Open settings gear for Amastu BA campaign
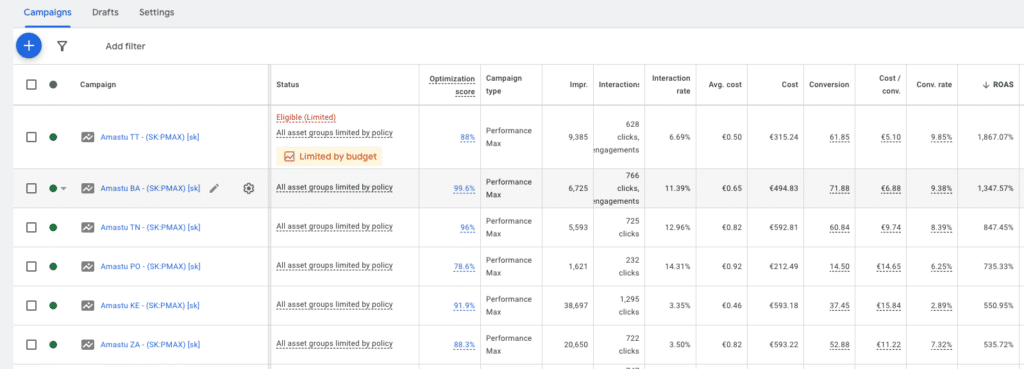Viewport: 1024px width, 369px height. click(x=248, y=188)
